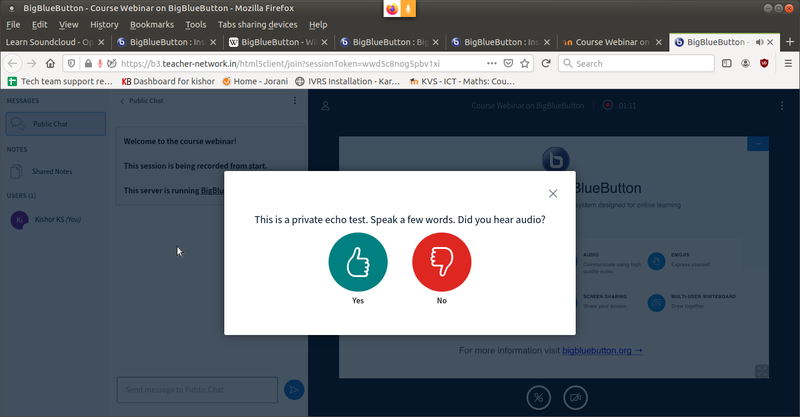
Task: Collapse the Public Chat panel back arrow
Action: [122, 101]
